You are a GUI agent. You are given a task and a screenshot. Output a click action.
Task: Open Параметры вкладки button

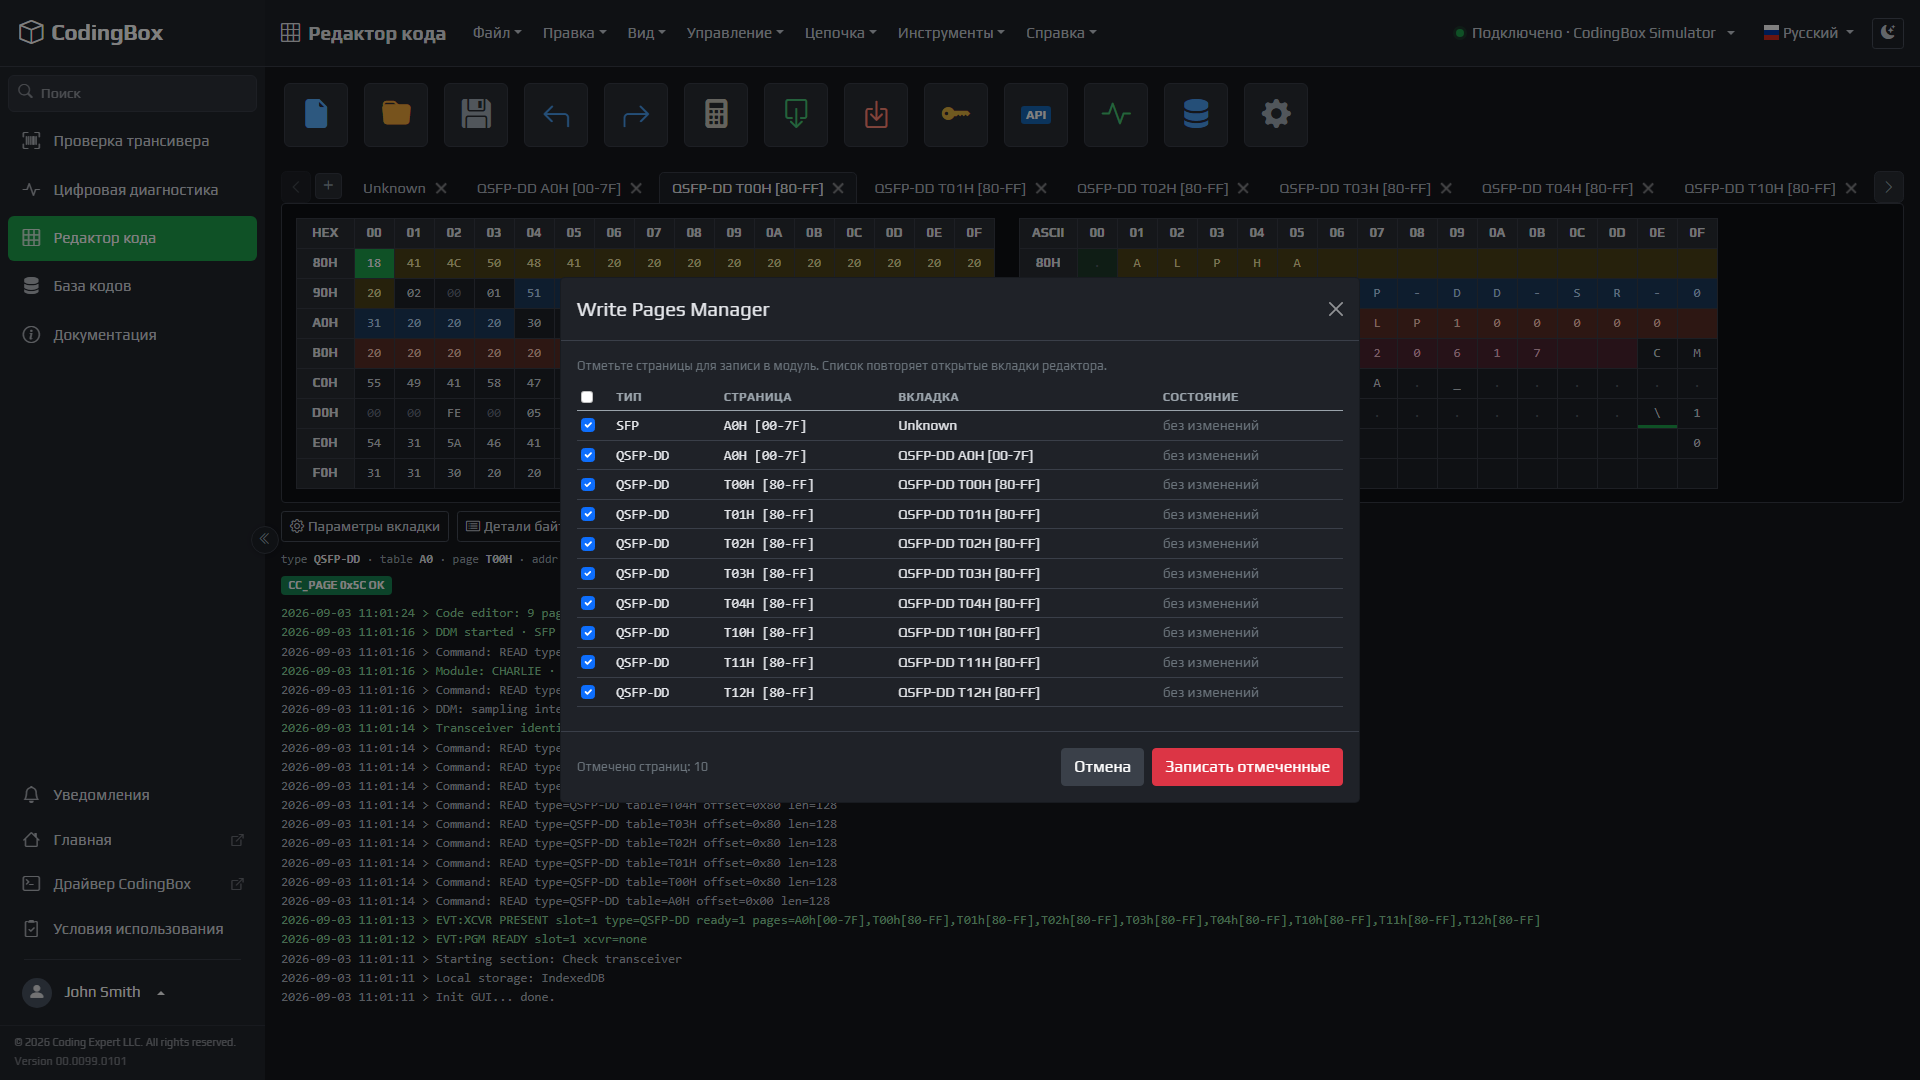coord(365,526)
